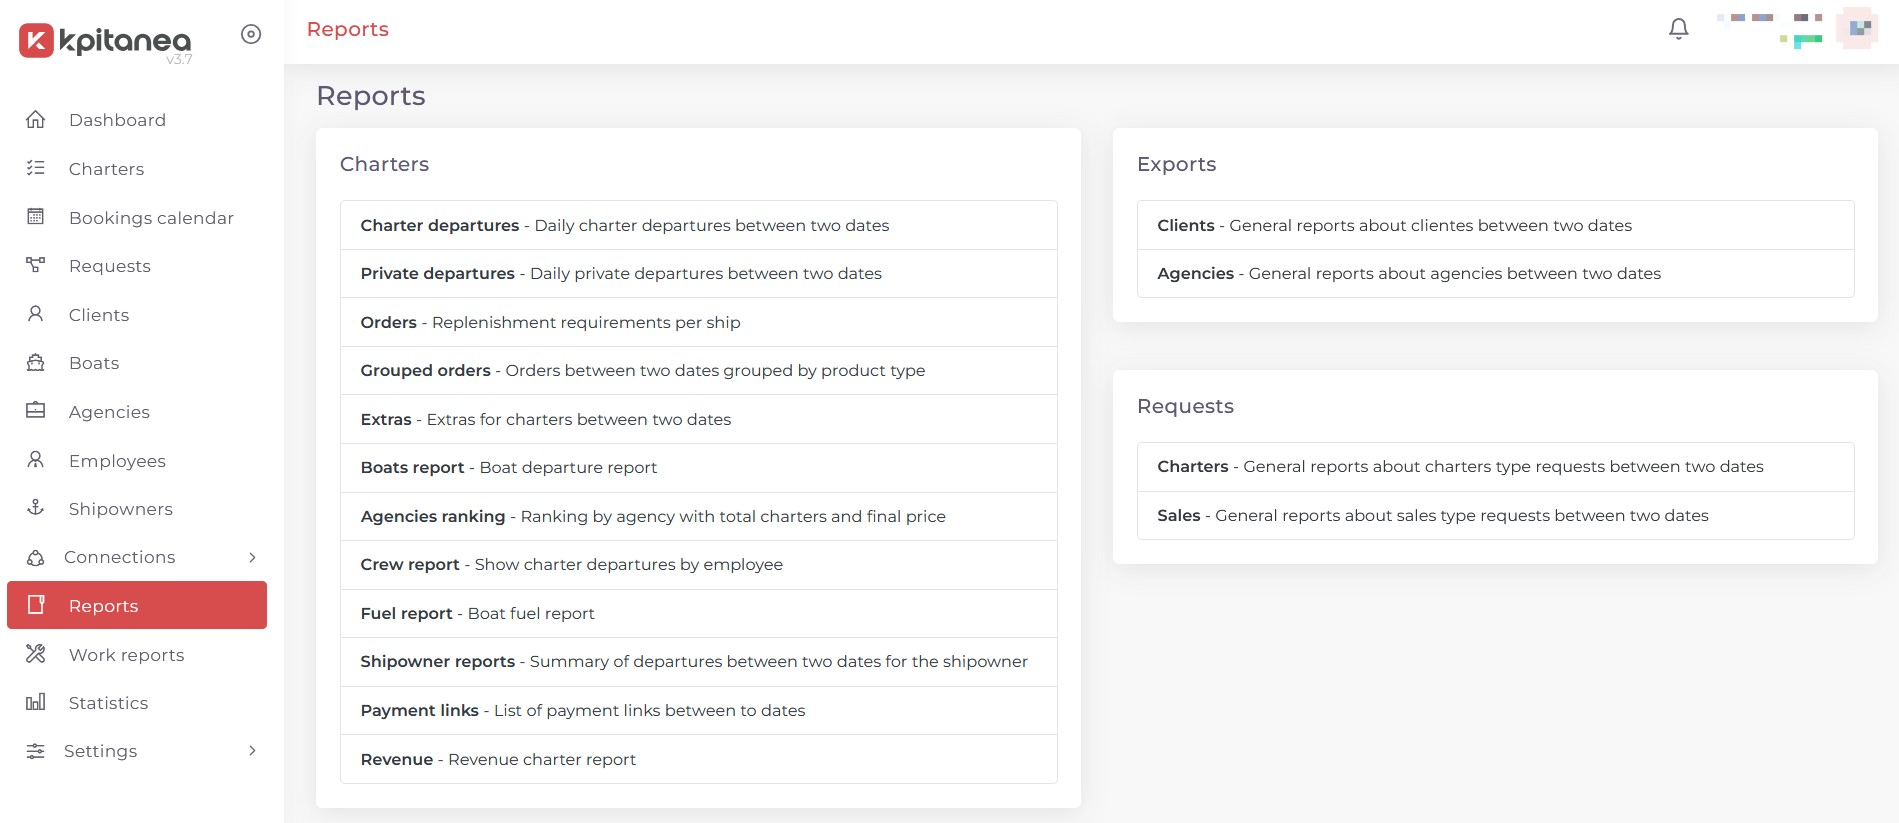Click the Kpitanea logo
This screenshot has width=1899, height=823.
(105, 41)
